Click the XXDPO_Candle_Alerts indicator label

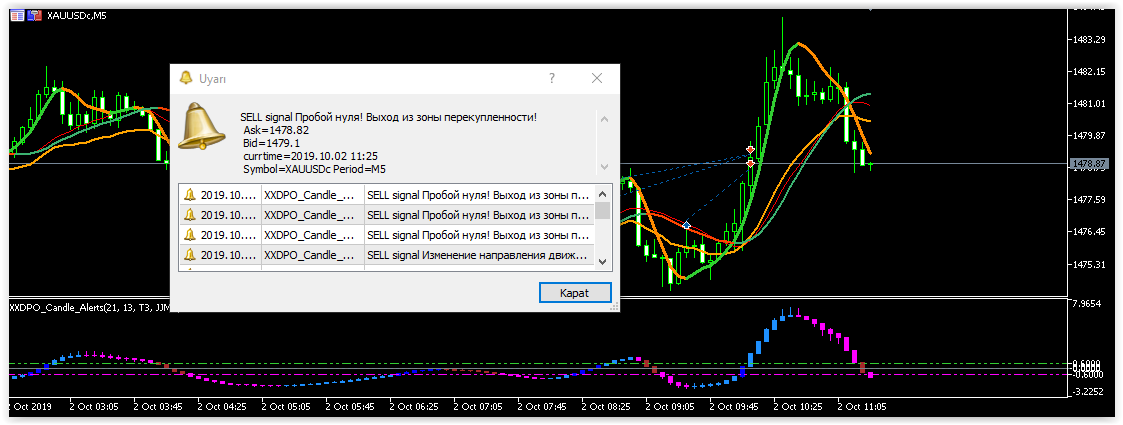(89, 307)
